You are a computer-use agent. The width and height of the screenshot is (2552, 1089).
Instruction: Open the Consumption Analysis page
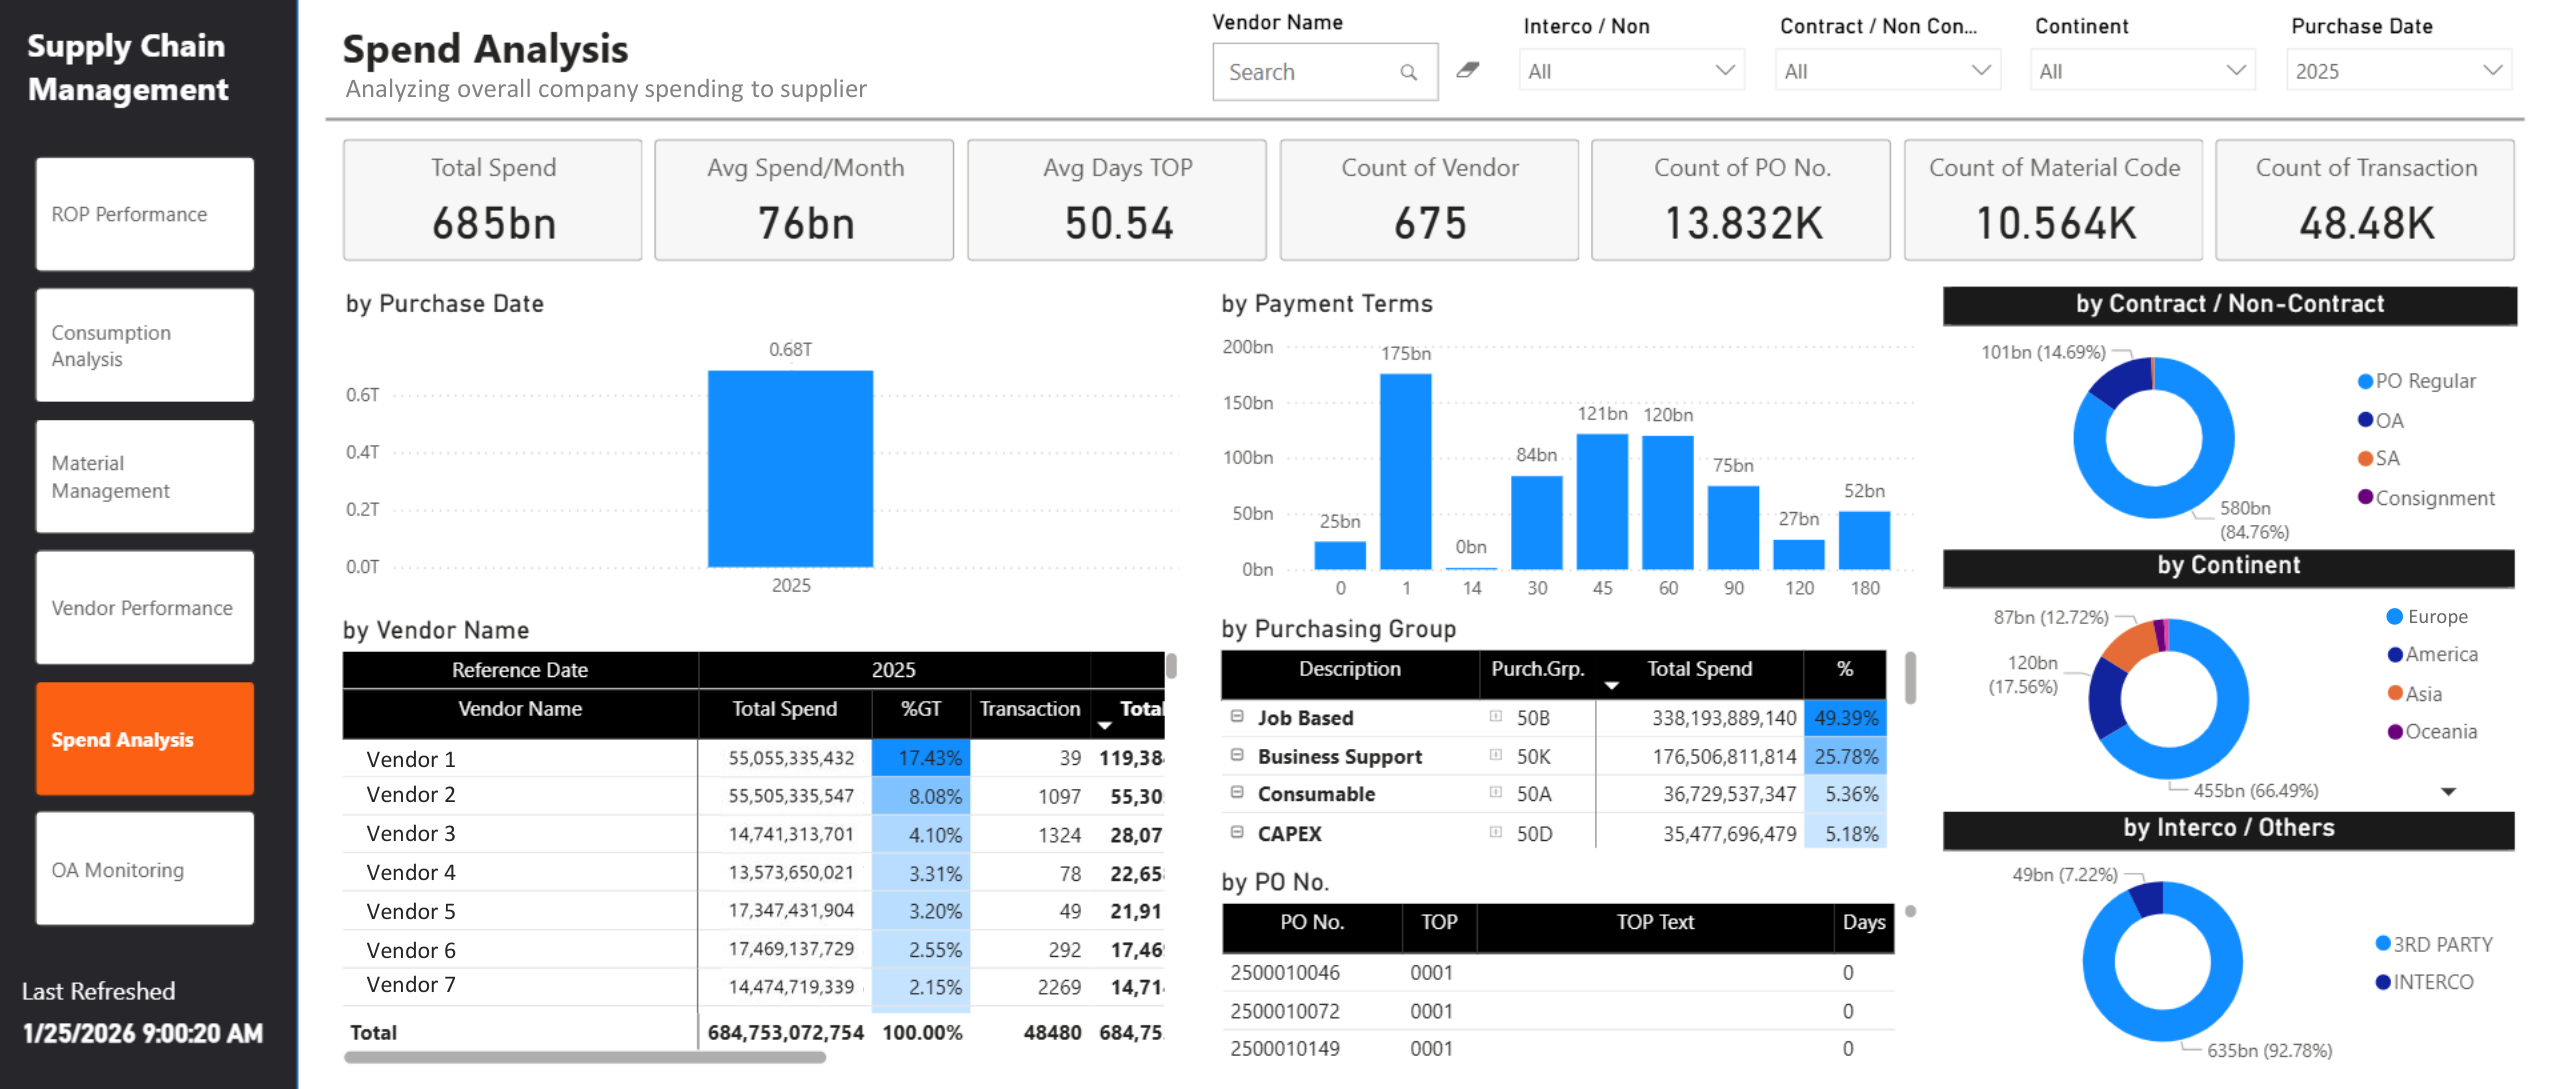point(145,345)
